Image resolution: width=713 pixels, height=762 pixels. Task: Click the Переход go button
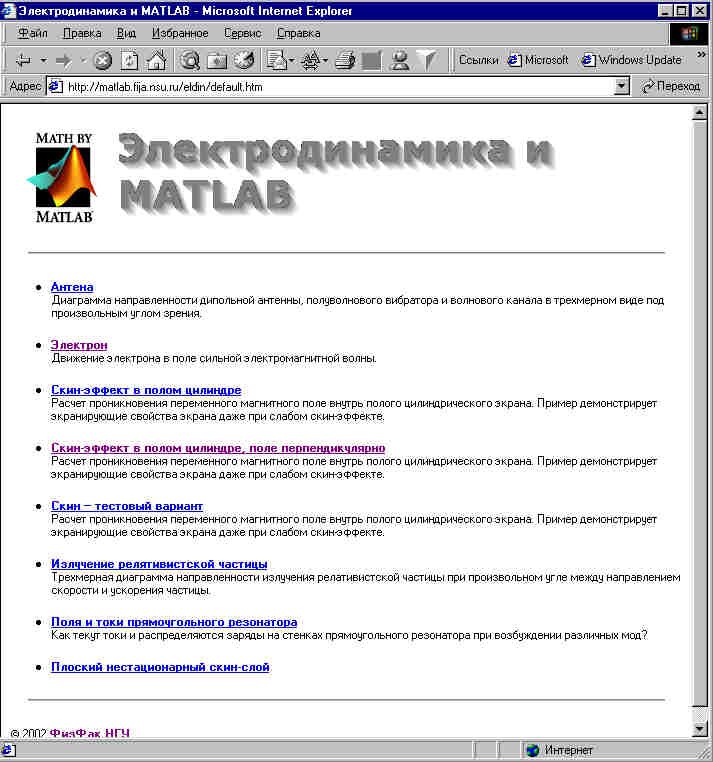[671, 87]
